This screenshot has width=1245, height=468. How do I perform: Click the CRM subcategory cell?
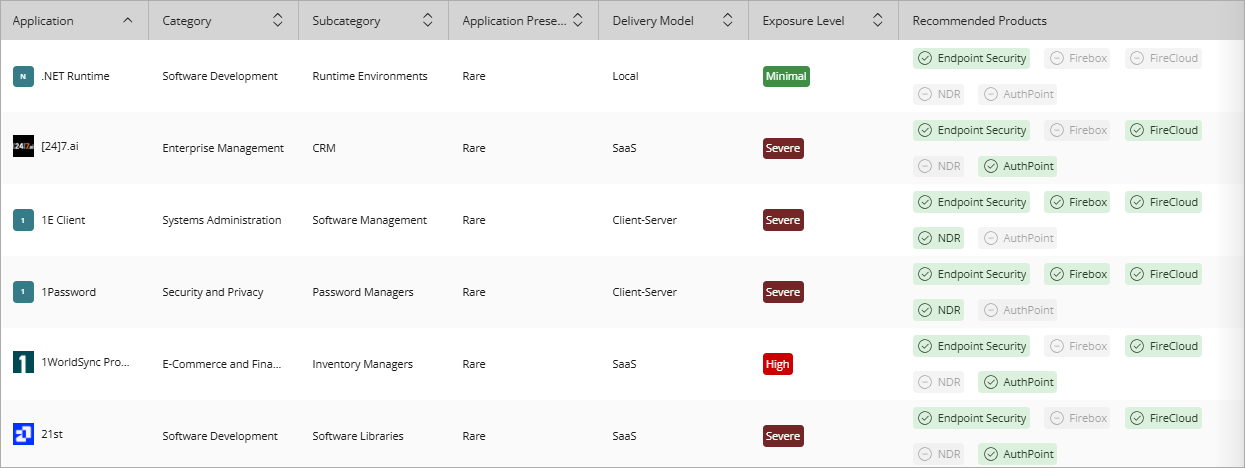point(324,148)
